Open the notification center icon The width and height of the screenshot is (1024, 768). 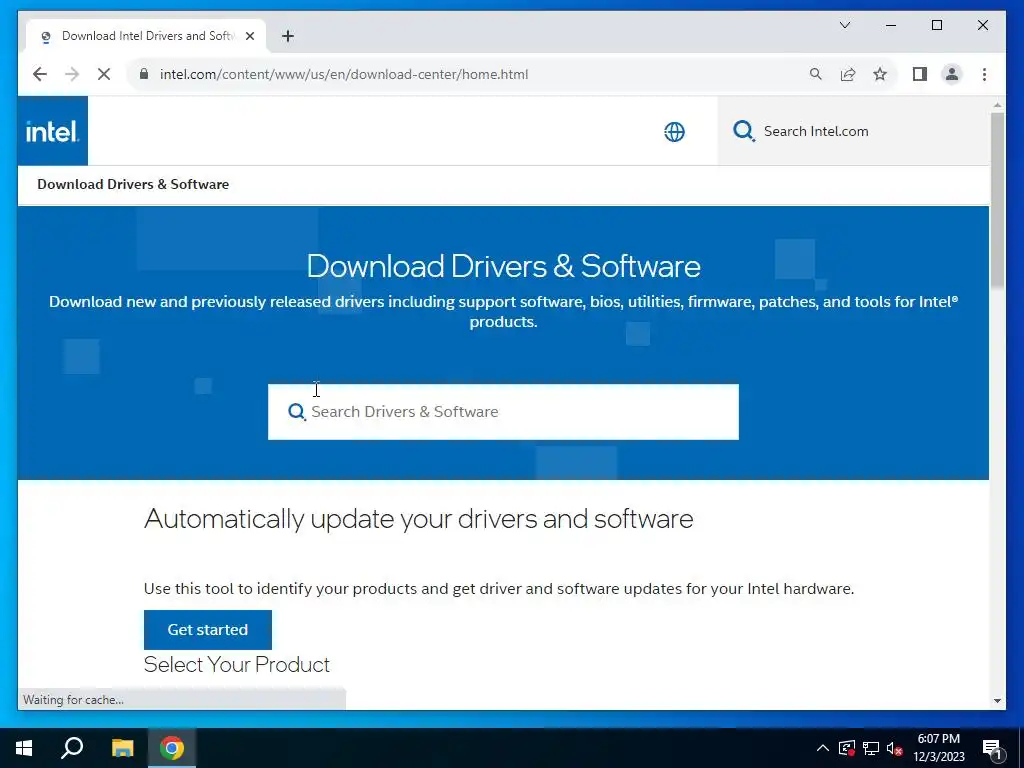click(992, 748)
